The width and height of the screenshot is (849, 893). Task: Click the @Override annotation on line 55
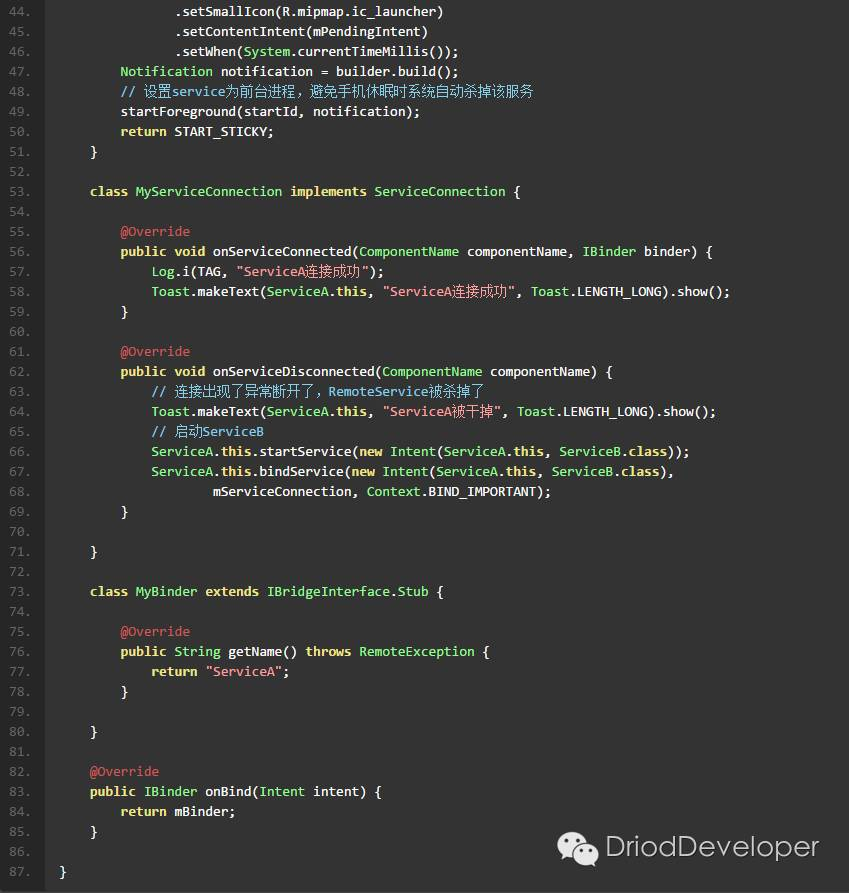[155, 231]
